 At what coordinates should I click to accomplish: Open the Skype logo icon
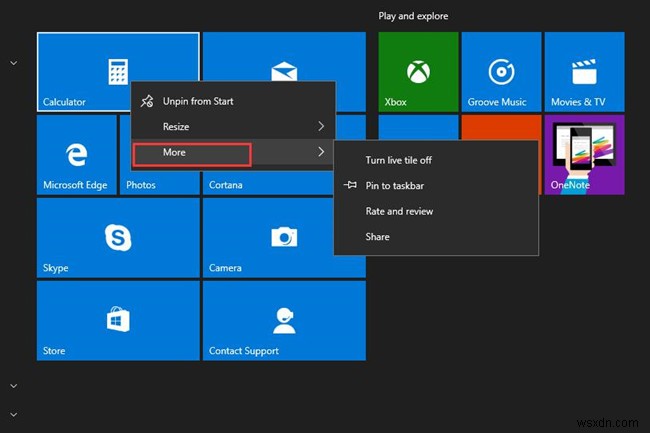point(118,237)
